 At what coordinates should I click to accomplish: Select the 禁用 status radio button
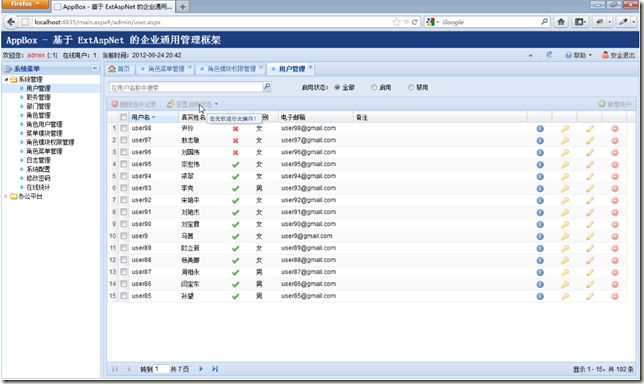(x=411, y=87)
